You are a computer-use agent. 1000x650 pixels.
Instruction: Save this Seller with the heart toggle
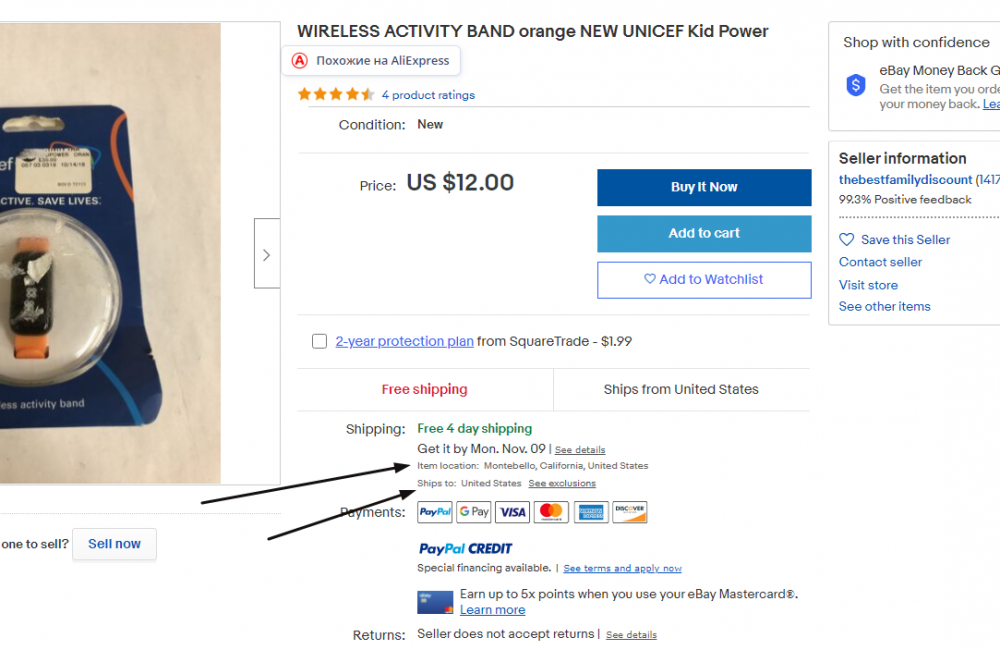point(848,239)
